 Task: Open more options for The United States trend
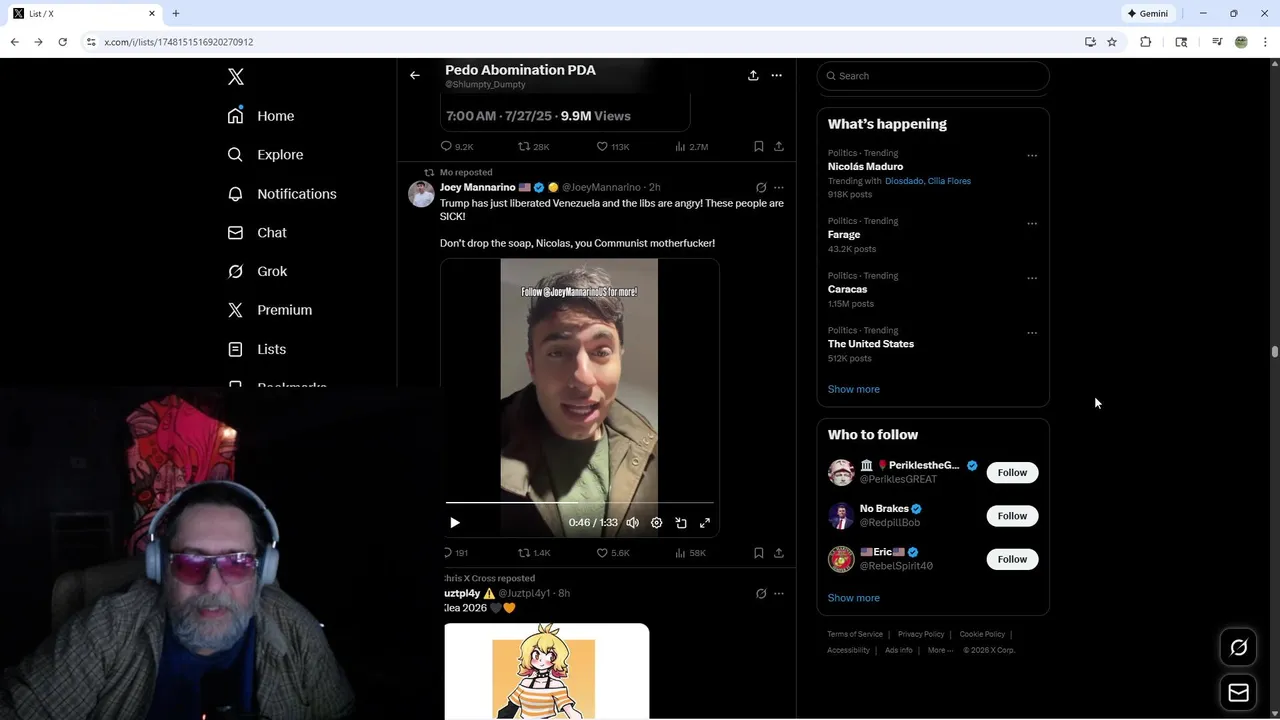pyautogui.click(x=1032, y=333)
